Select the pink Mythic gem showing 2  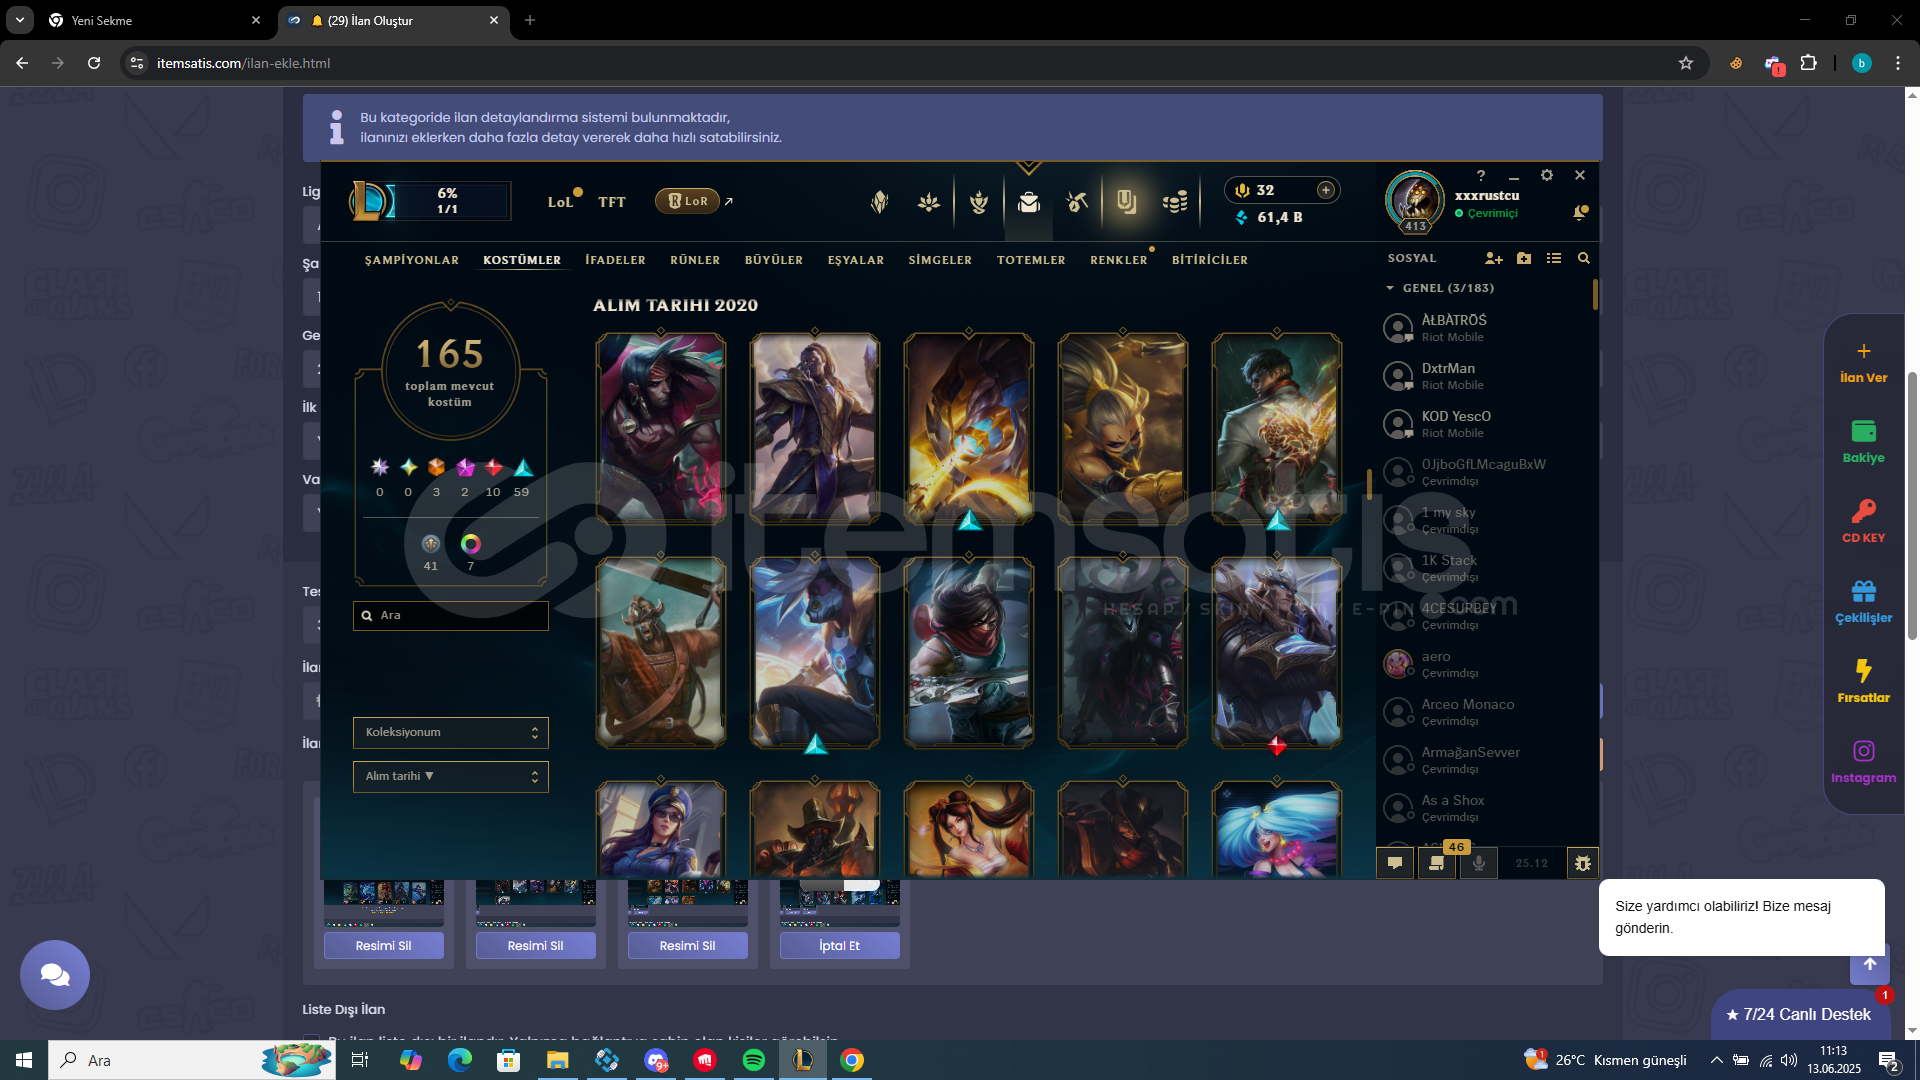pyautogui.click(x=466, y=468)
